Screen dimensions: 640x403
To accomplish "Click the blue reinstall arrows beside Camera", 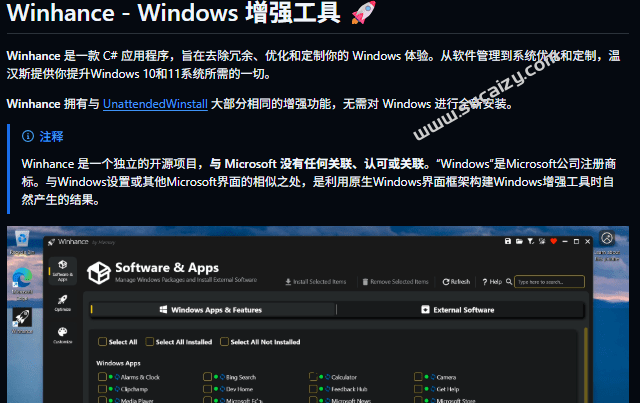I will coord(433,377).
